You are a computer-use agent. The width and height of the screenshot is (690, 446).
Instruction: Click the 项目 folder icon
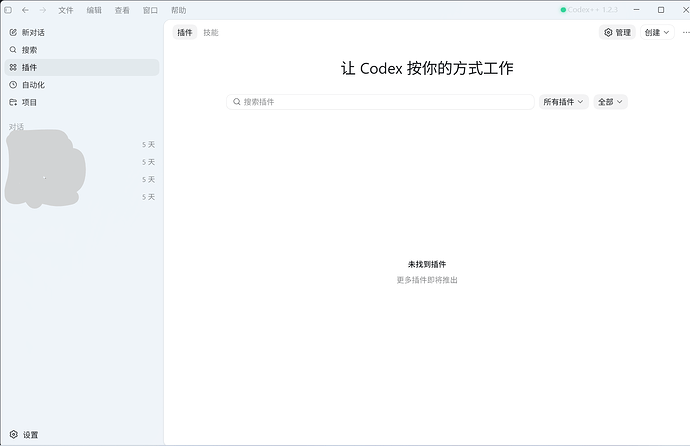click(x=13, y=102)
